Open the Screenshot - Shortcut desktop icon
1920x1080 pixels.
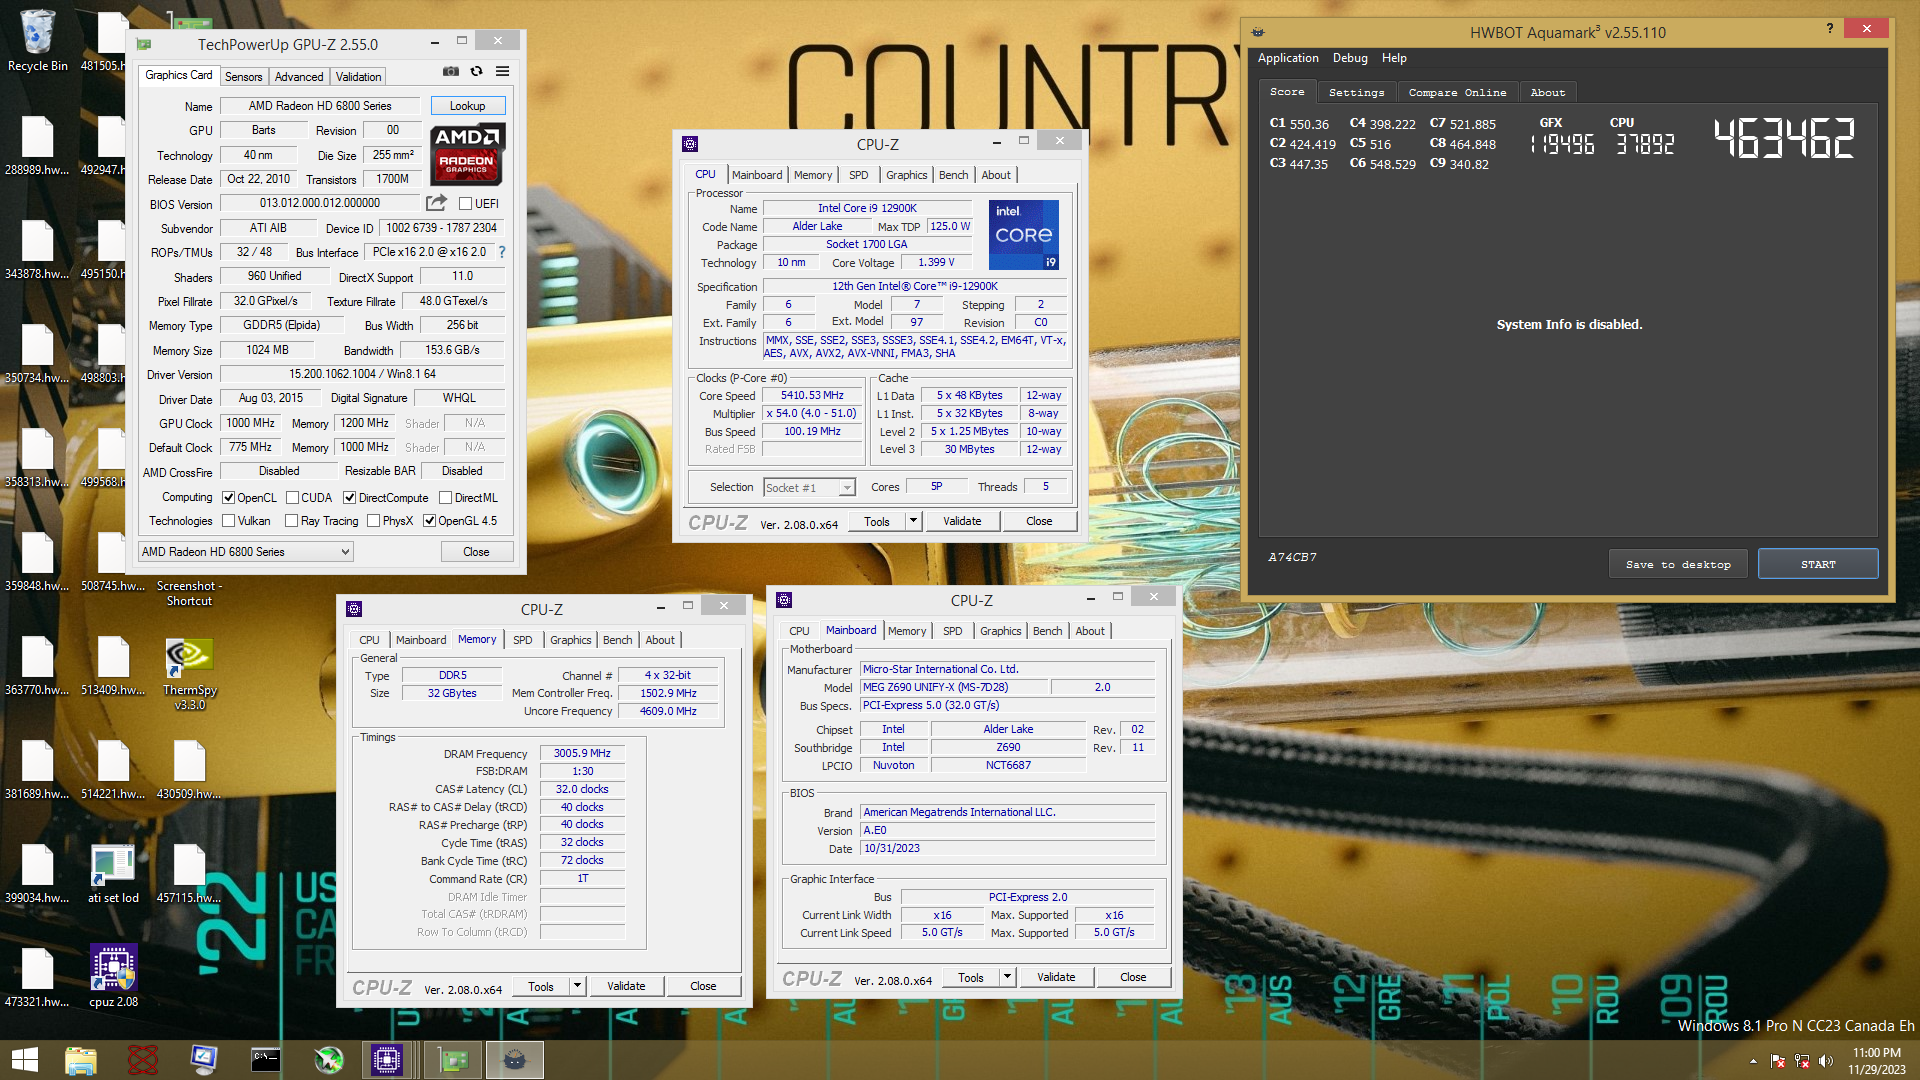pos(189,593)
